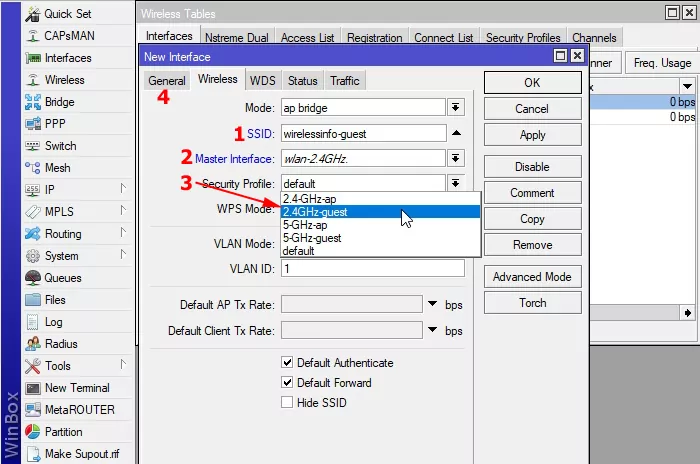Open the Queues sidebar icon

33,278
